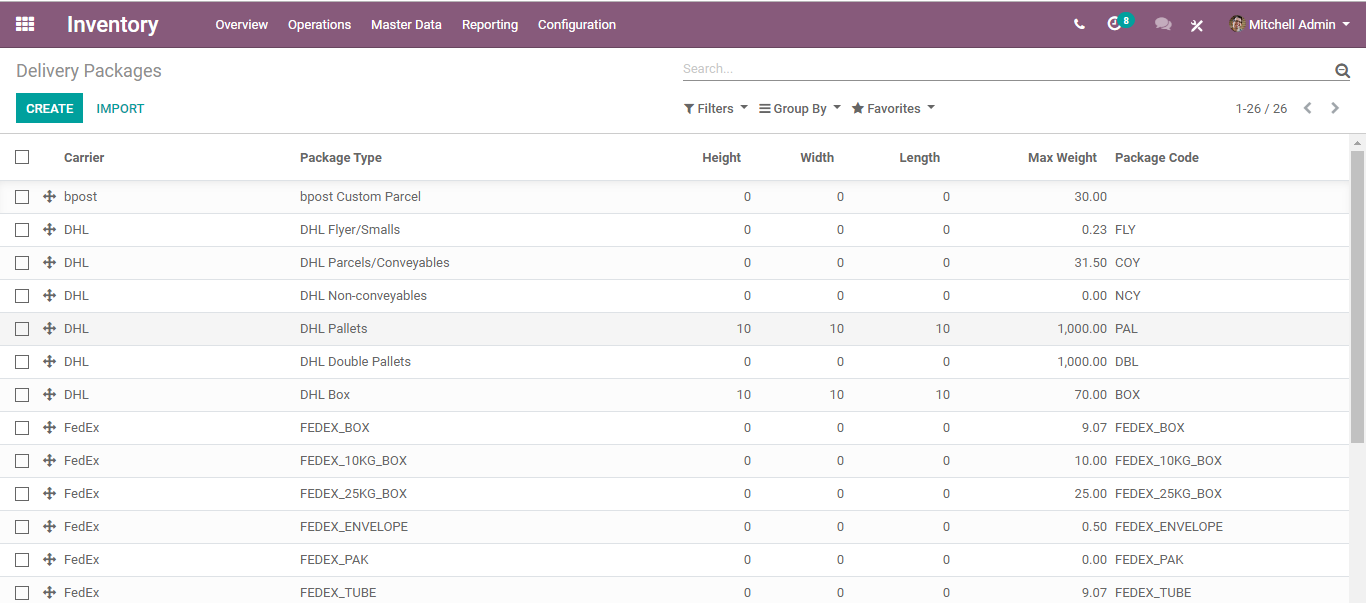
Task: Click the FEDEX_ENVELOPE package code cell
Action: [x=1169, y=527]
